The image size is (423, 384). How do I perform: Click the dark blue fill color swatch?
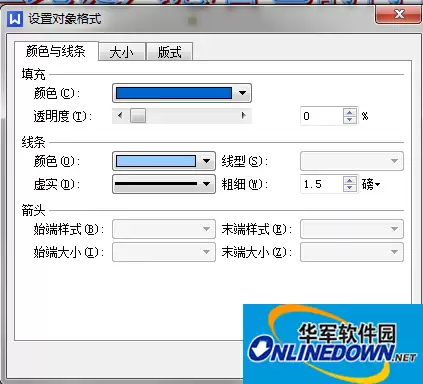pos(174,93)
